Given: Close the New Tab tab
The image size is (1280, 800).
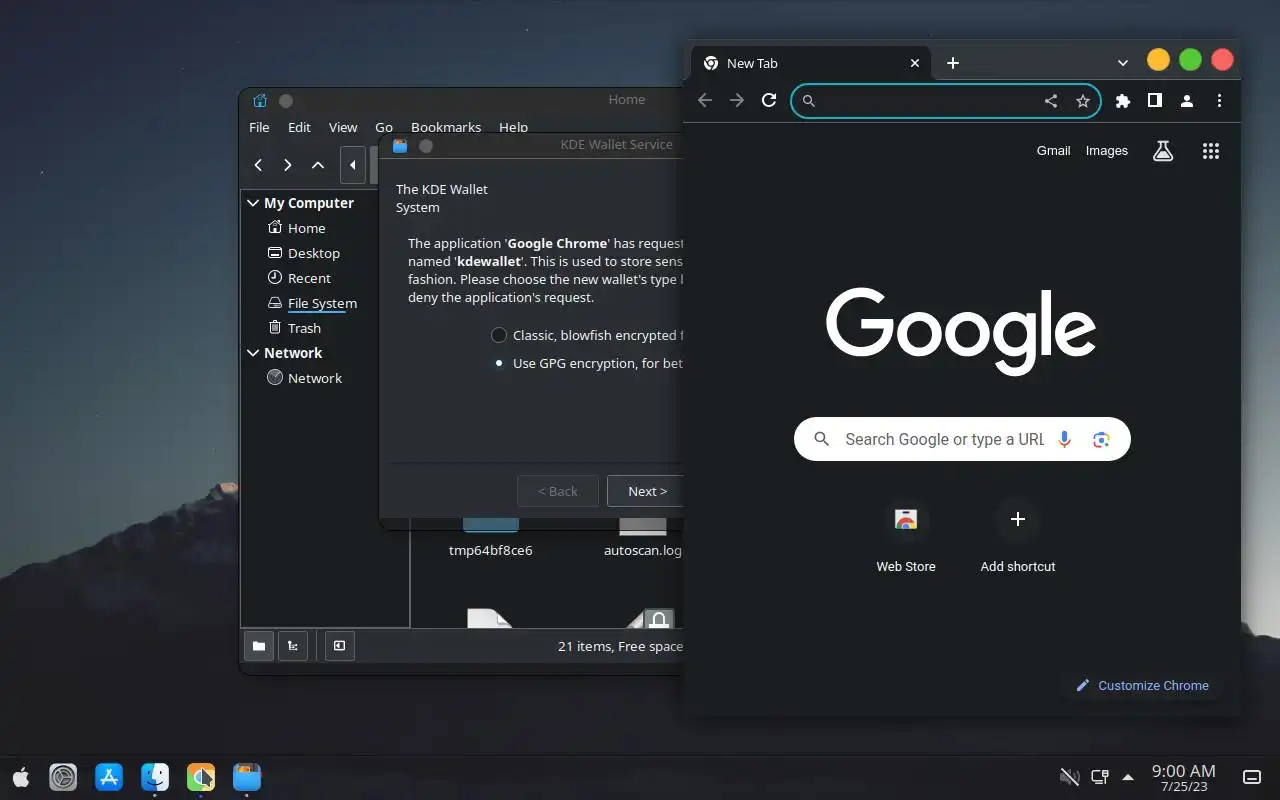Looking at the screenshot, I should click(914, 63).
